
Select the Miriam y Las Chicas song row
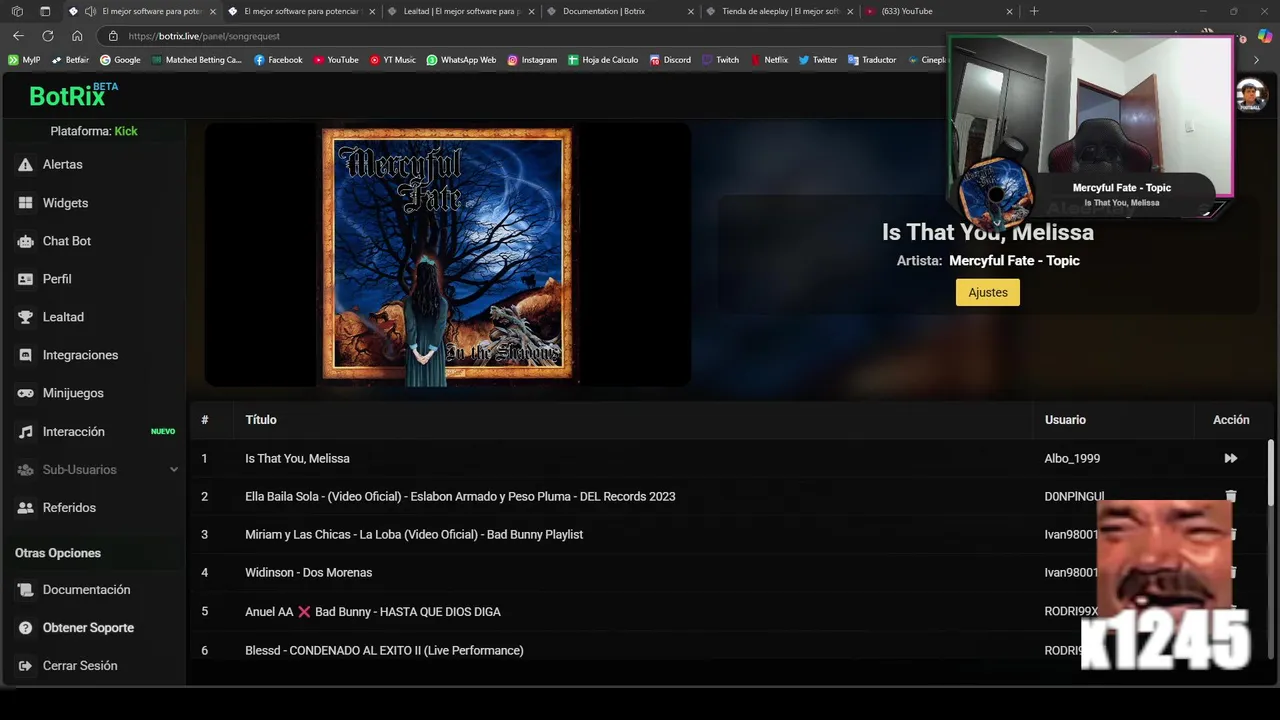coord(730,535)
